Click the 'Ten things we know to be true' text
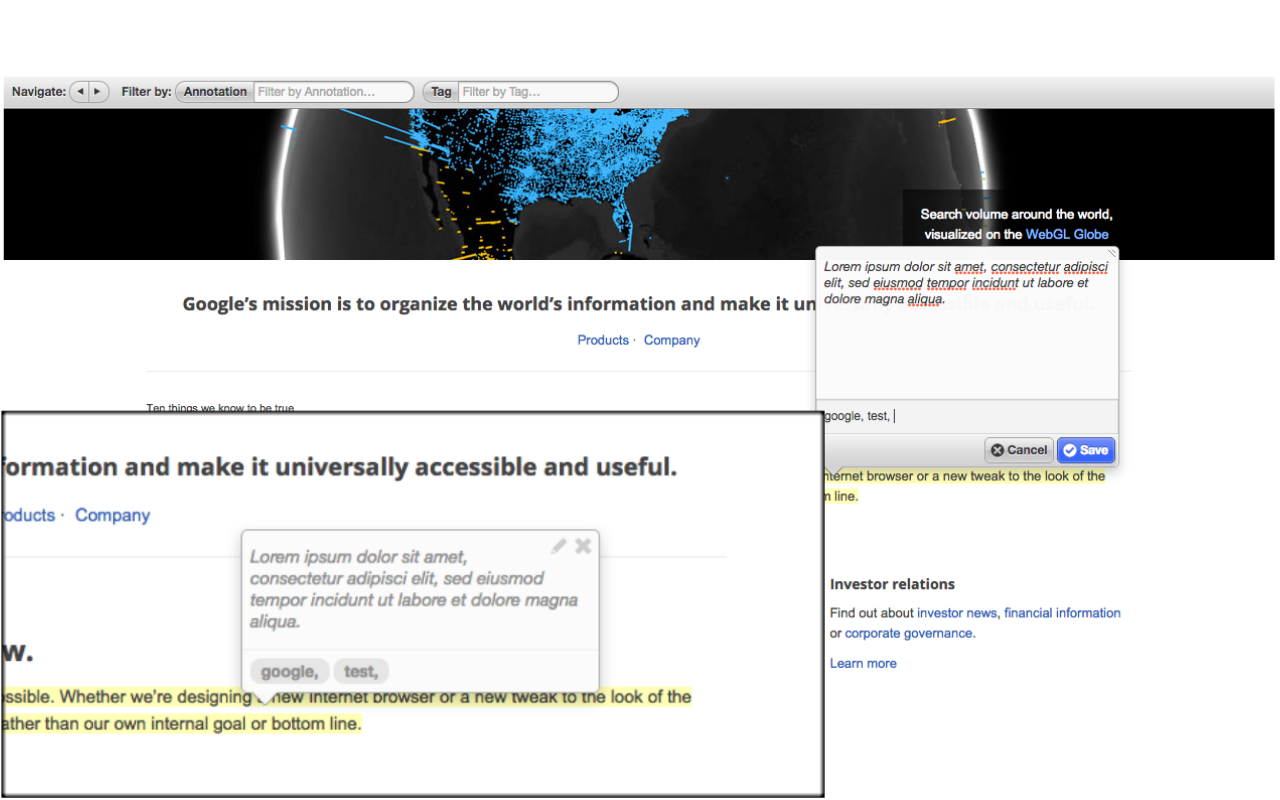Screen dimensions: 1280x800 (220, 408)
